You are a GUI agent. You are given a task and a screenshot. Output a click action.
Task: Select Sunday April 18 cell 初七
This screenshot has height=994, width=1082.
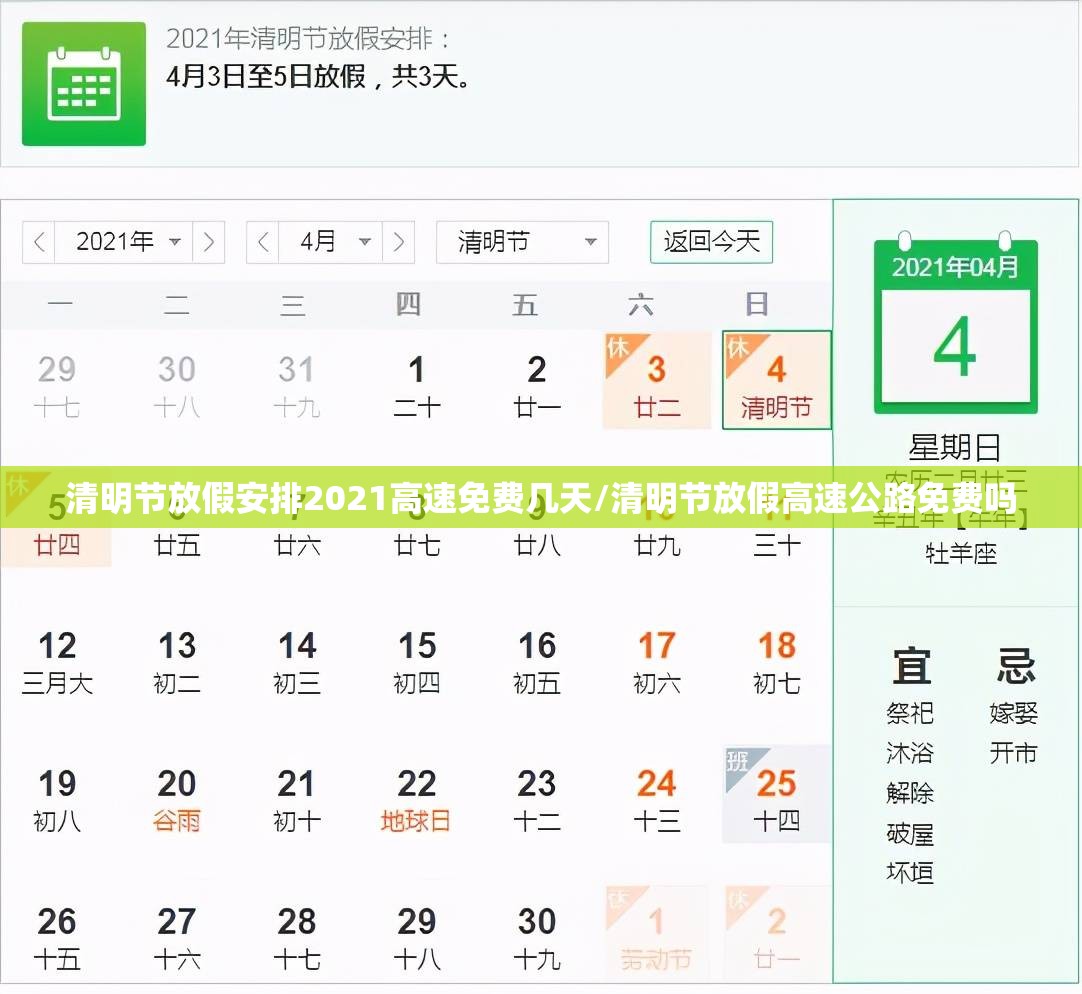click(x=777, y=662)
